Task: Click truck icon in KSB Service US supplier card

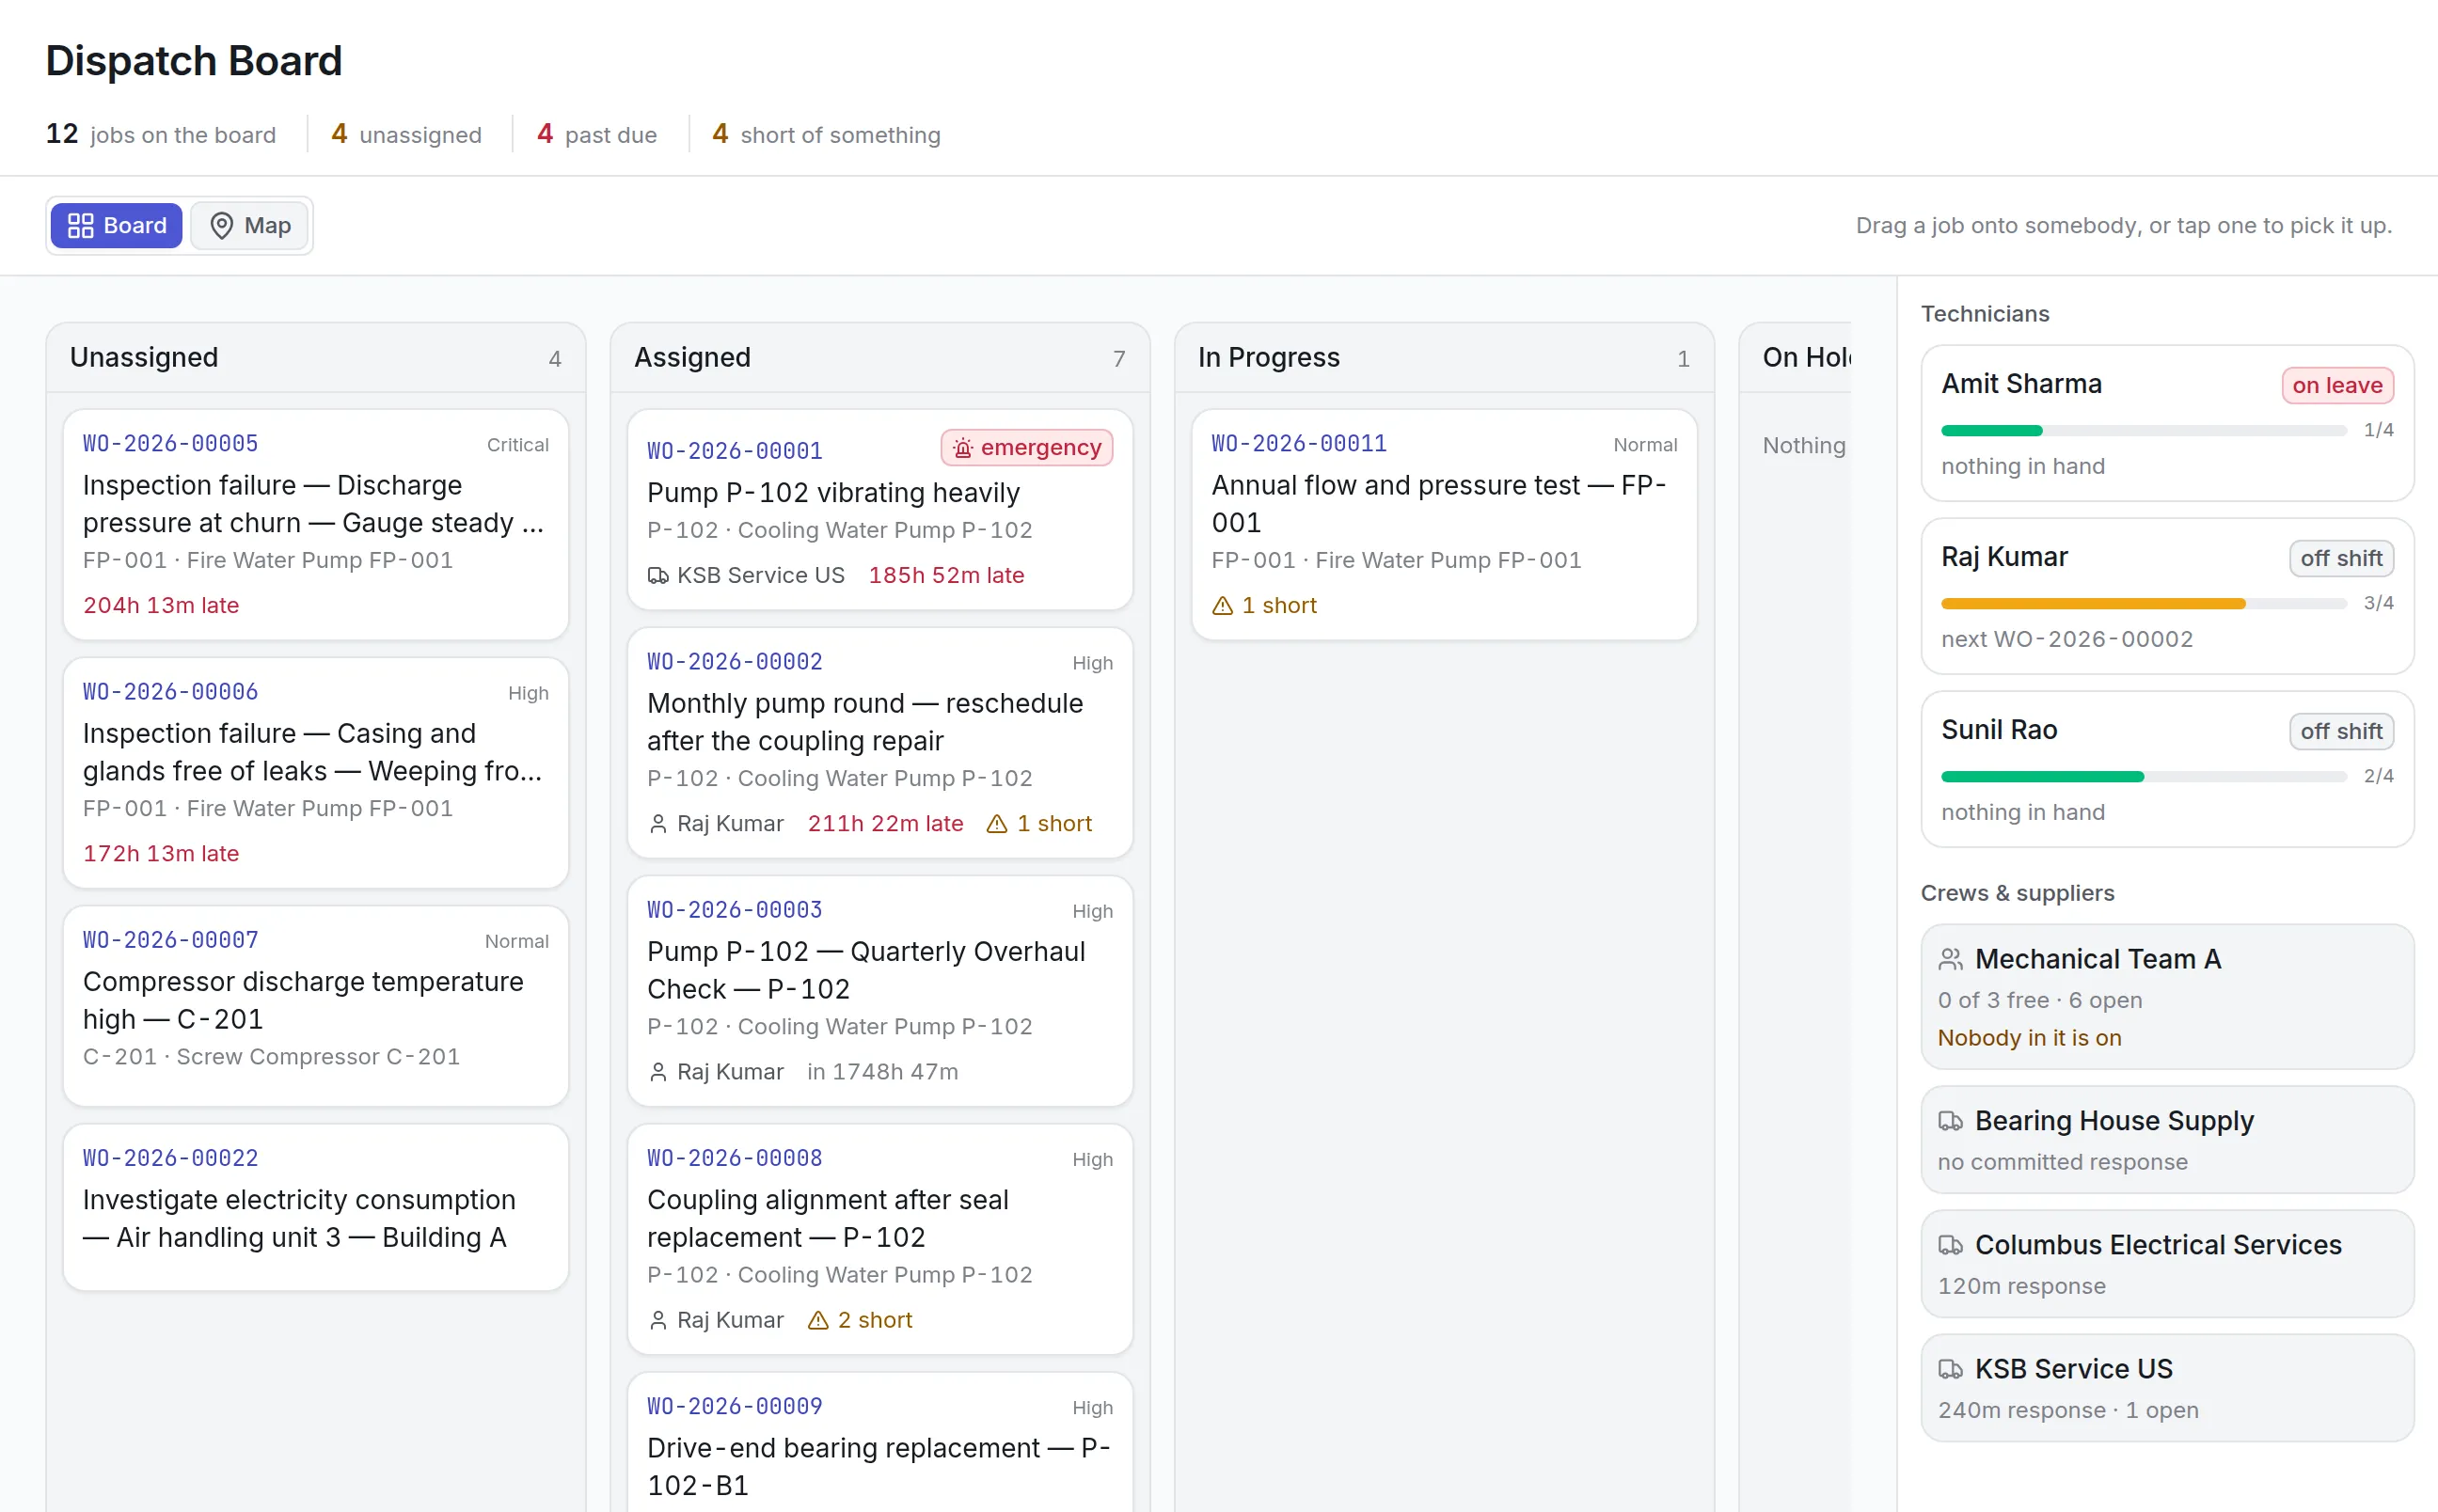Action: [x=1951, y=1370]
